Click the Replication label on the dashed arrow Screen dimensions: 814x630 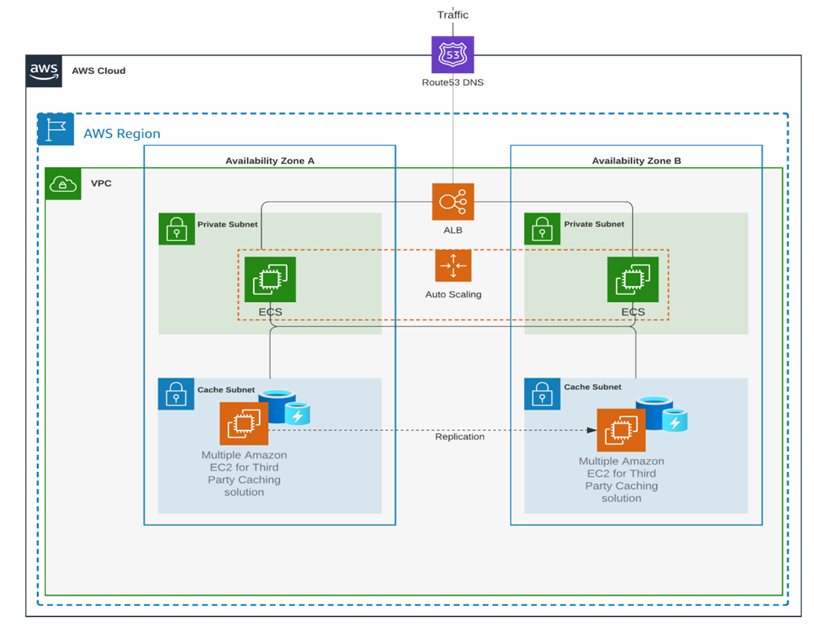(460, 437)
